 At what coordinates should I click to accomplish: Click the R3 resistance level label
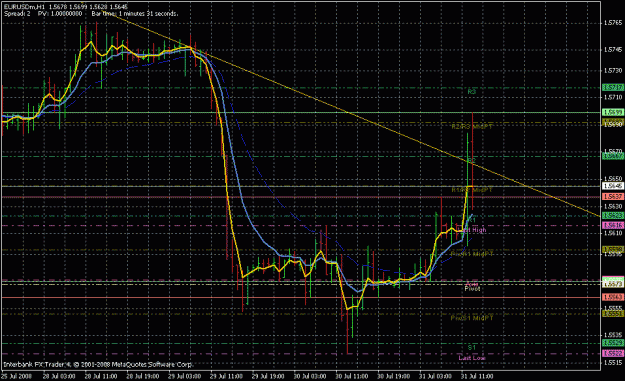(472, 92)
